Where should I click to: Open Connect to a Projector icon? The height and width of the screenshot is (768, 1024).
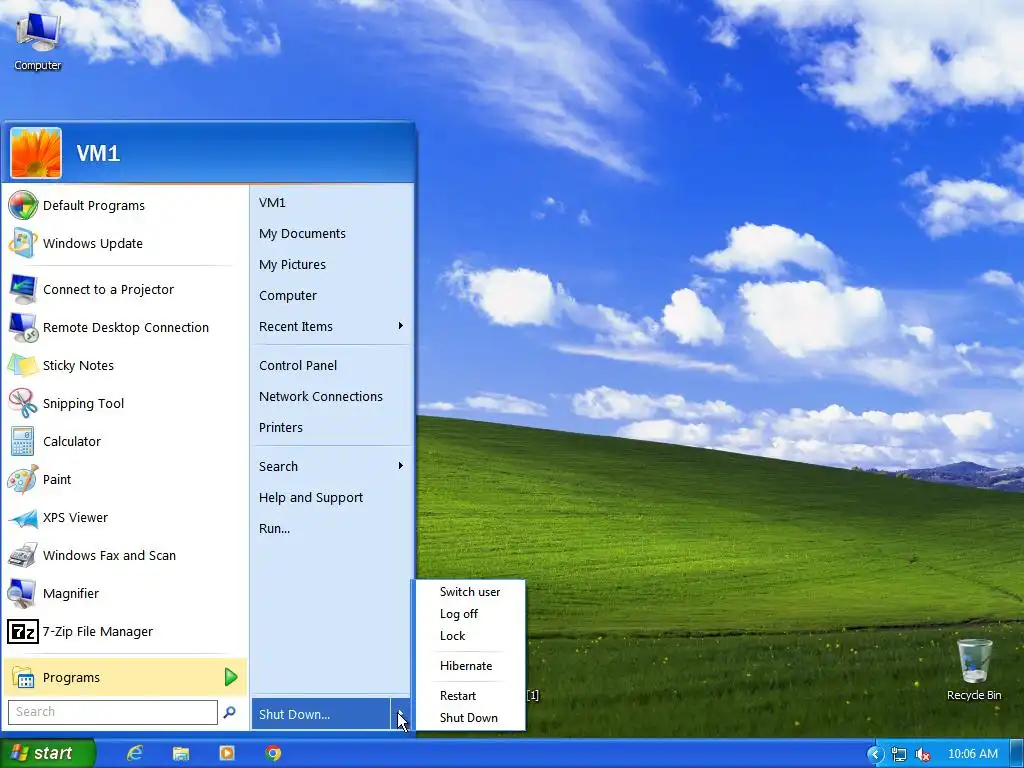pyautogui.click(x=23, y=289)
